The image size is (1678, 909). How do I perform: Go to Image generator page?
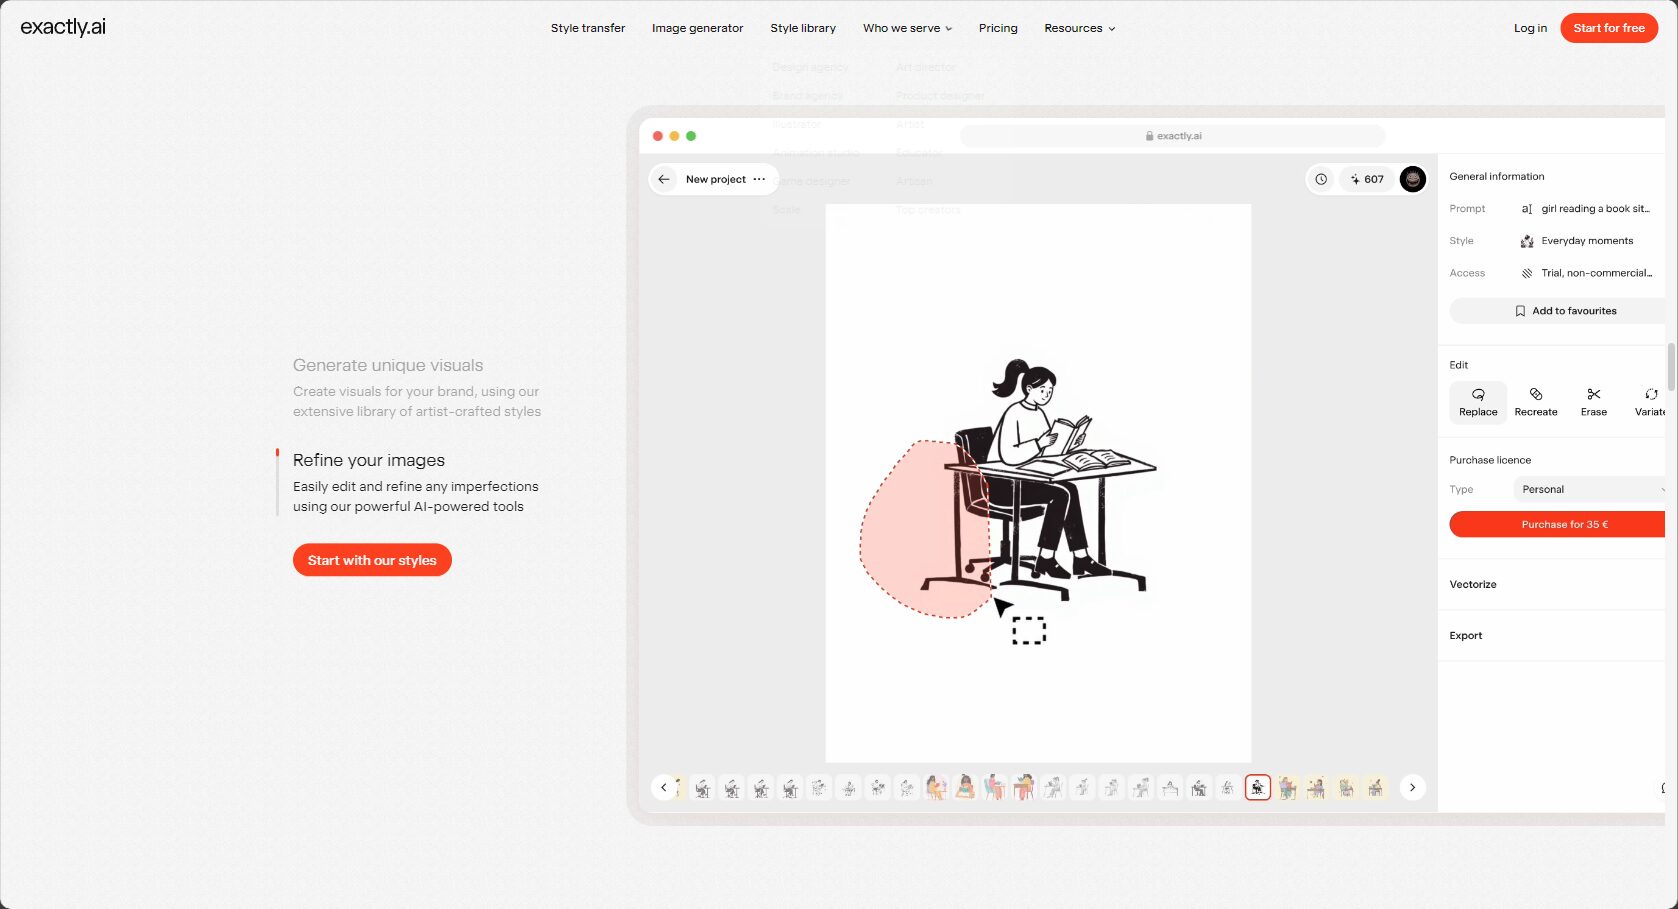697,28
